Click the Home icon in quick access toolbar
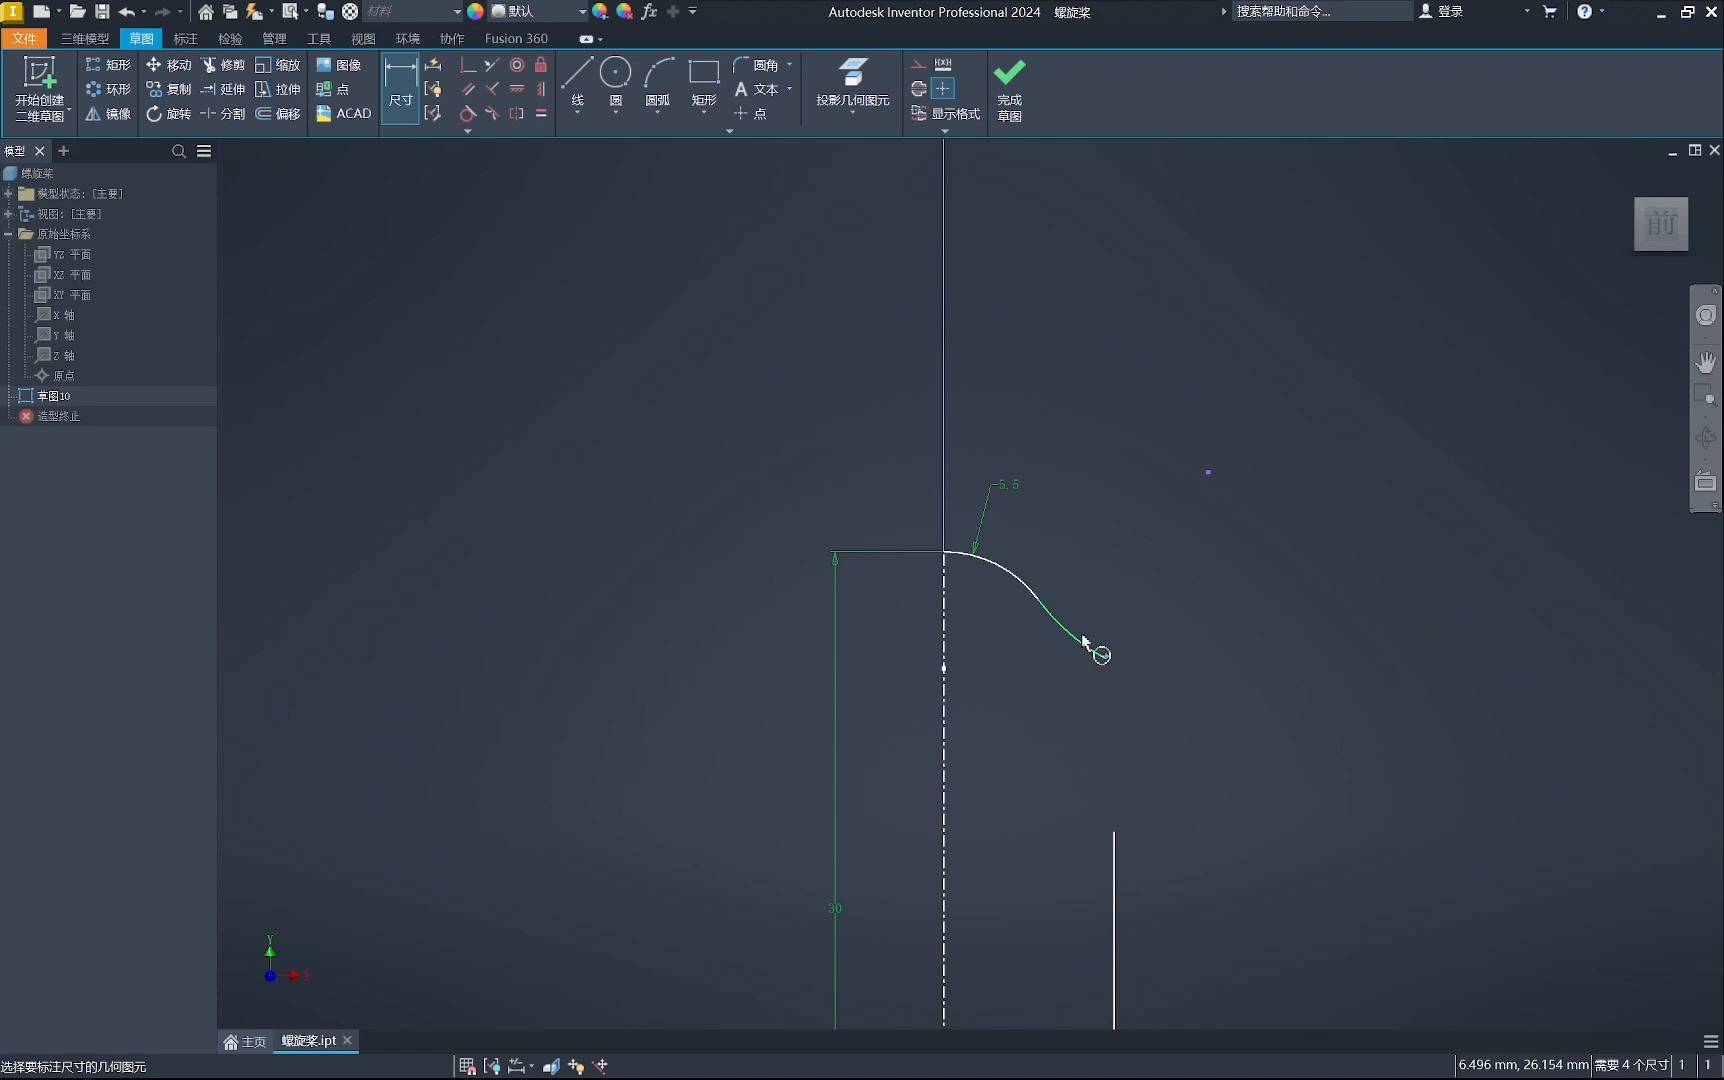 pos(205,12)
